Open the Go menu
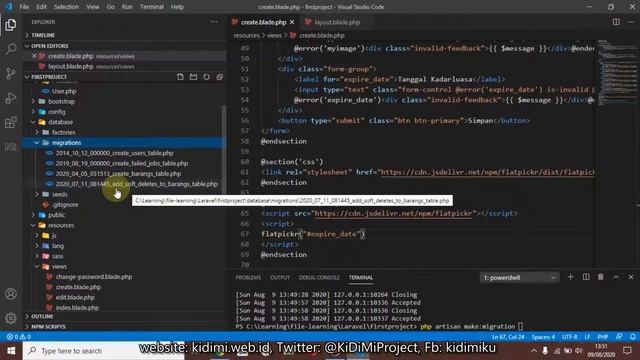The image size is (640, 360). [x=110, y=7]
